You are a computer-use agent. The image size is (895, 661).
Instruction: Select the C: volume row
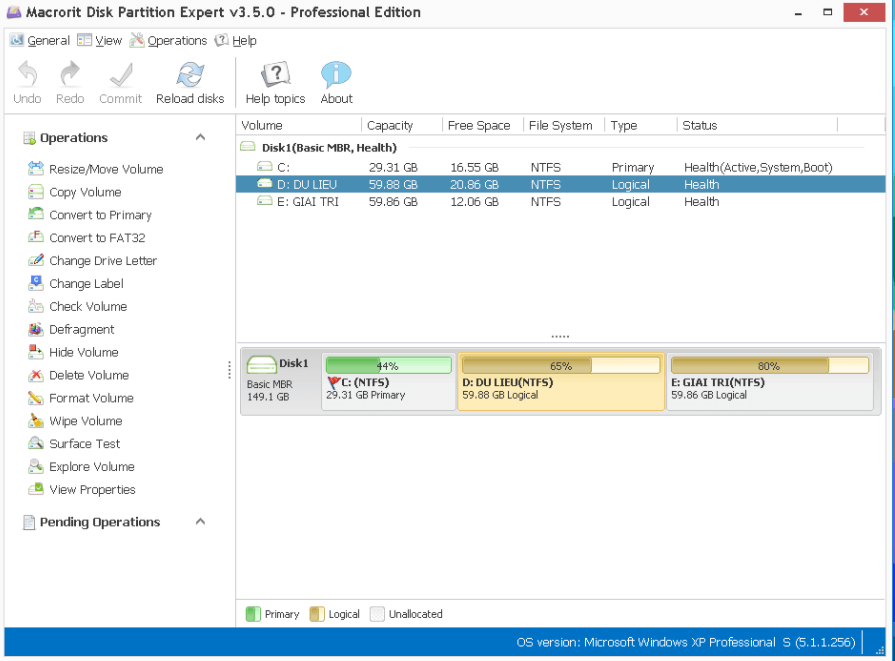[x=561, y=167]
